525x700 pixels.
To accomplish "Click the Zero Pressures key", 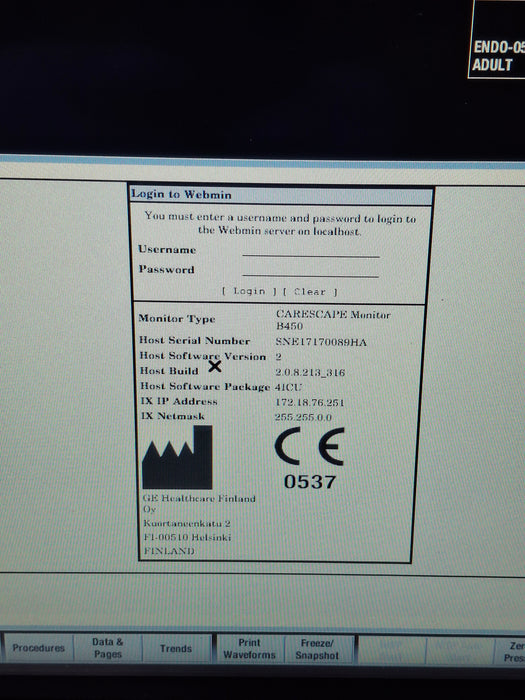I will (510, 652).
